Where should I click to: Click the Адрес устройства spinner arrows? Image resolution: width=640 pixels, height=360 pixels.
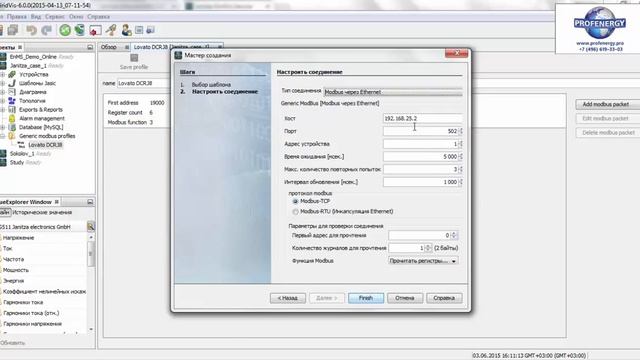(x=461, y=144)
